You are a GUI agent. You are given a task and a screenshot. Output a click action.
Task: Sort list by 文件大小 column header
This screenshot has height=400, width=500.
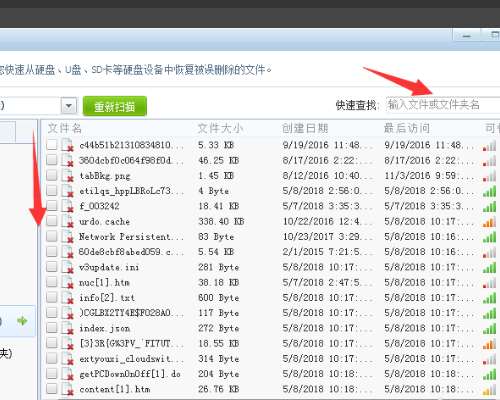[x=220, y=128]
